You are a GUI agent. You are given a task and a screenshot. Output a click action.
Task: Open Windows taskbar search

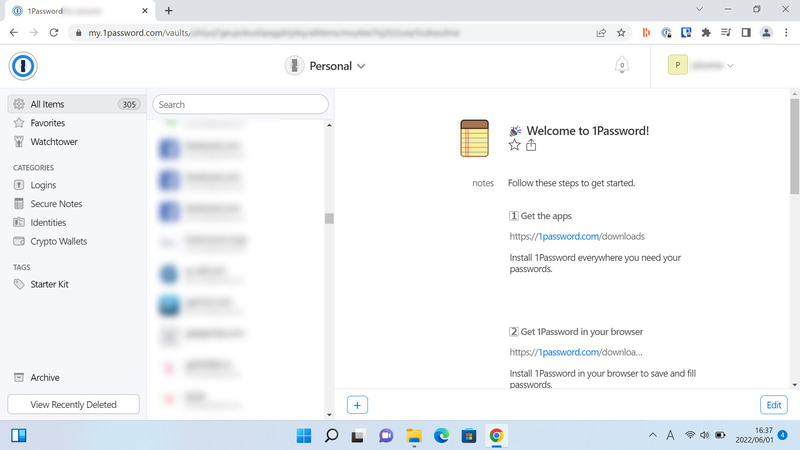pyautogui.click(x=331, y=436)
